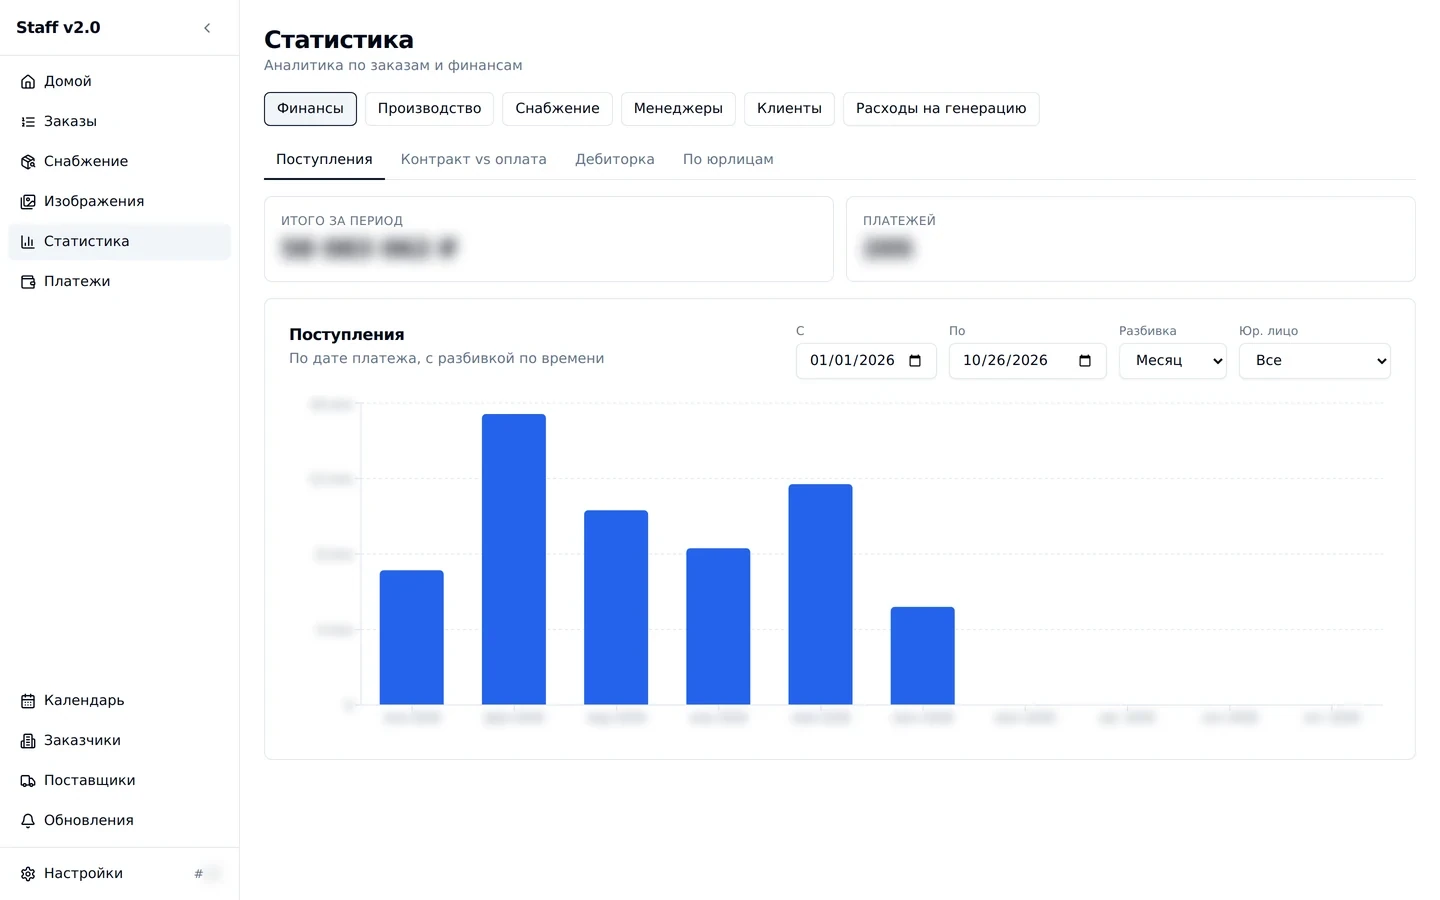Click the Настройки gear icon
The width and height of the screenshot is (1440, 900).
28,874
